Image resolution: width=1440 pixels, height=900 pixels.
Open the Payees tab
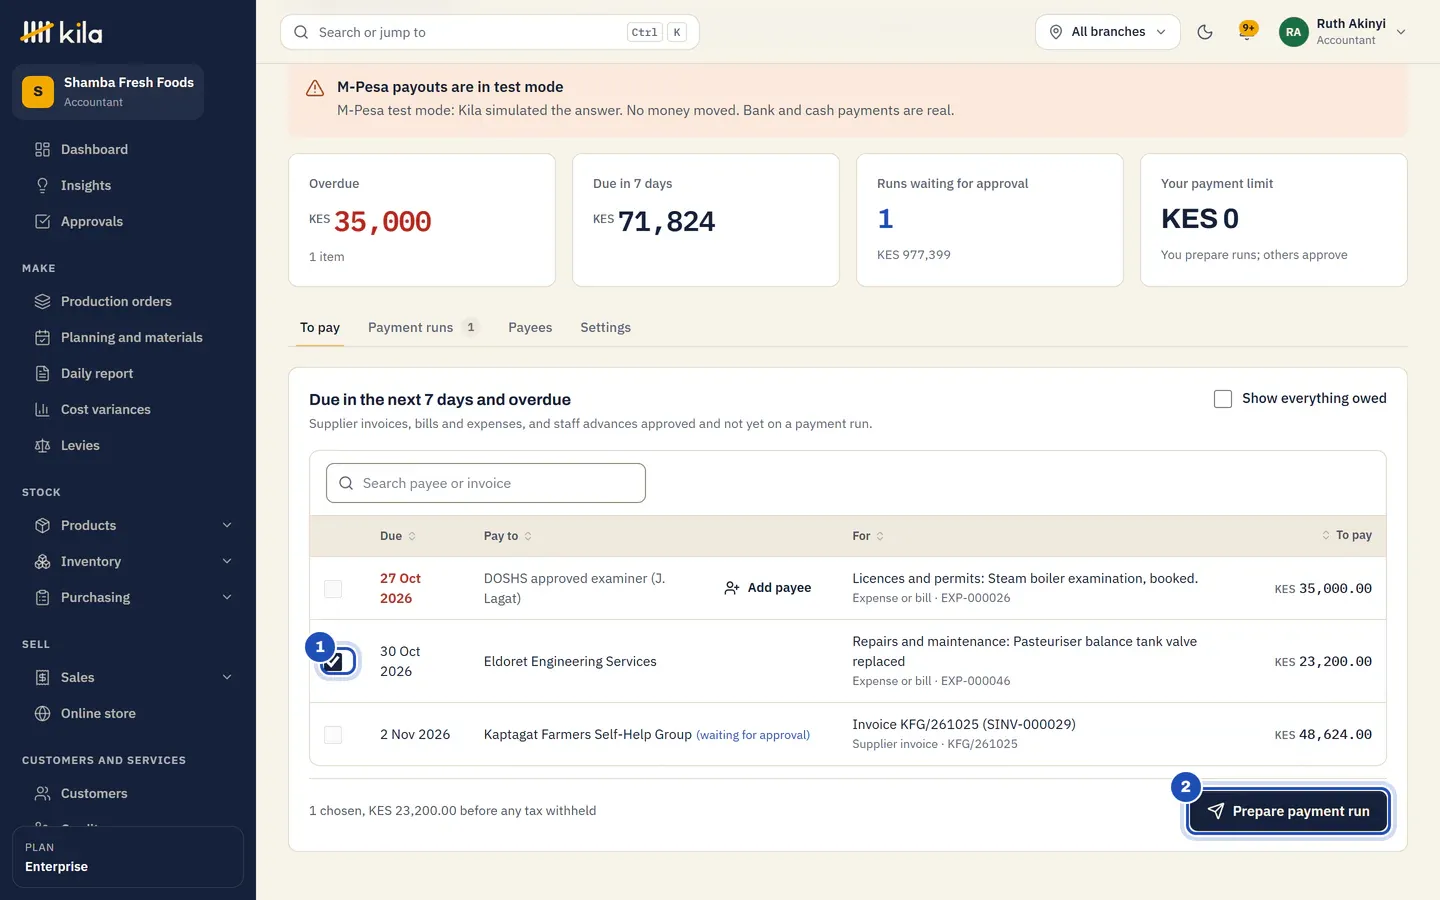[x=530, y=328]
